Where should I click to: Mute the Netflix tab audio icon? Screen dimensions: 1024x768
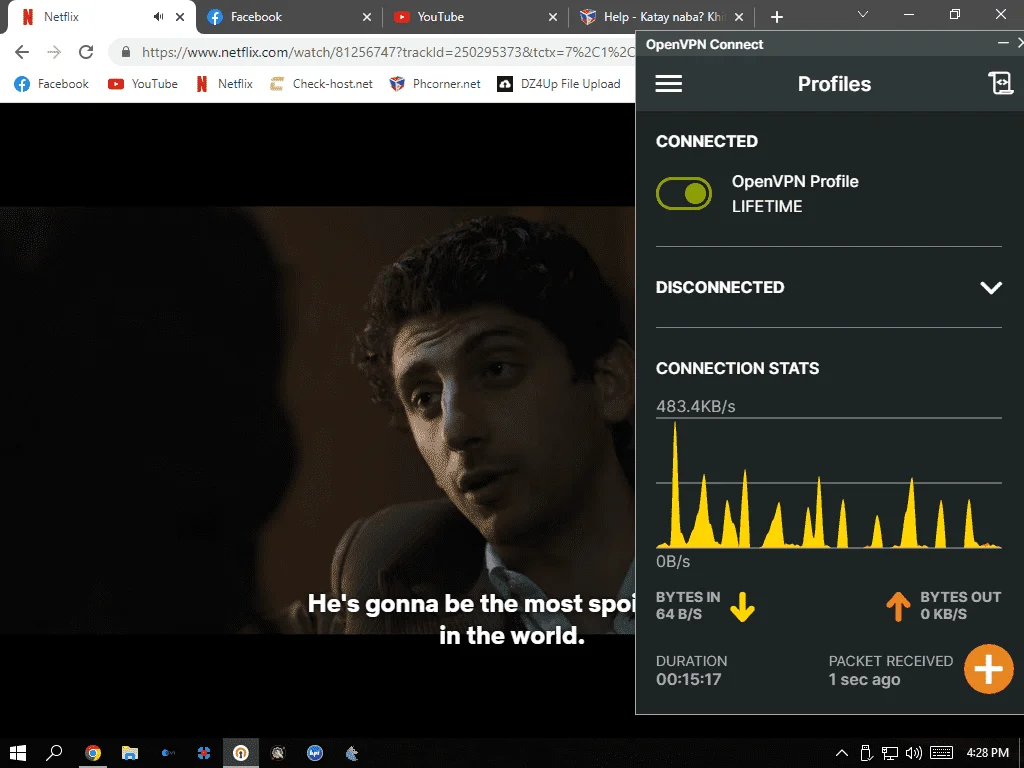point(159,17)
